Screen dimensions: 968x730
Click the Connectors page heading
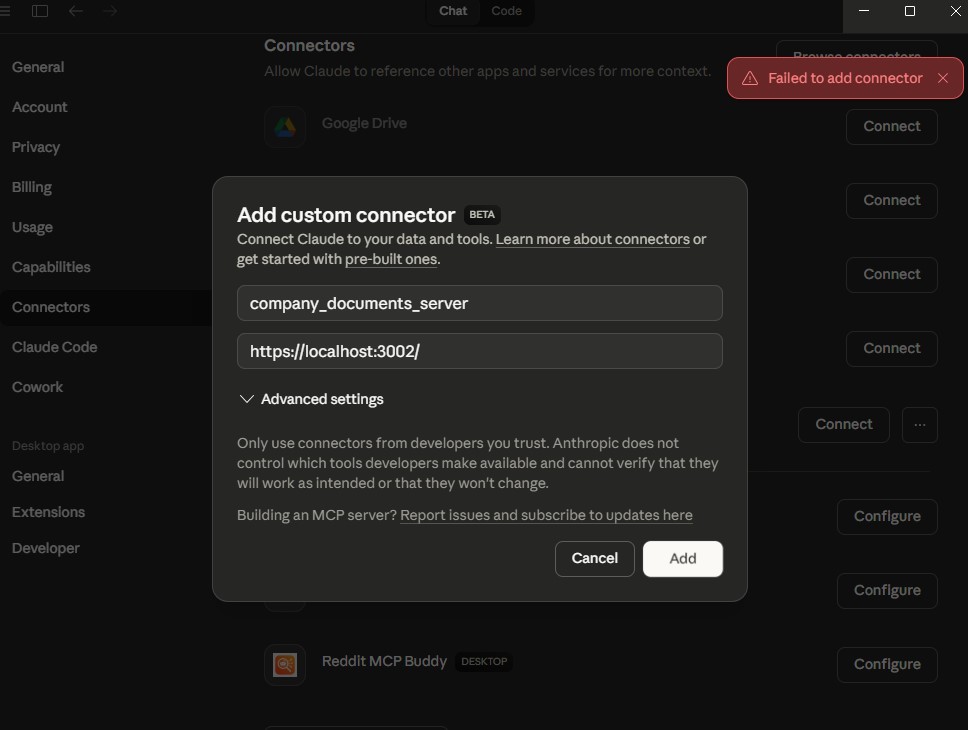[309, 46]
